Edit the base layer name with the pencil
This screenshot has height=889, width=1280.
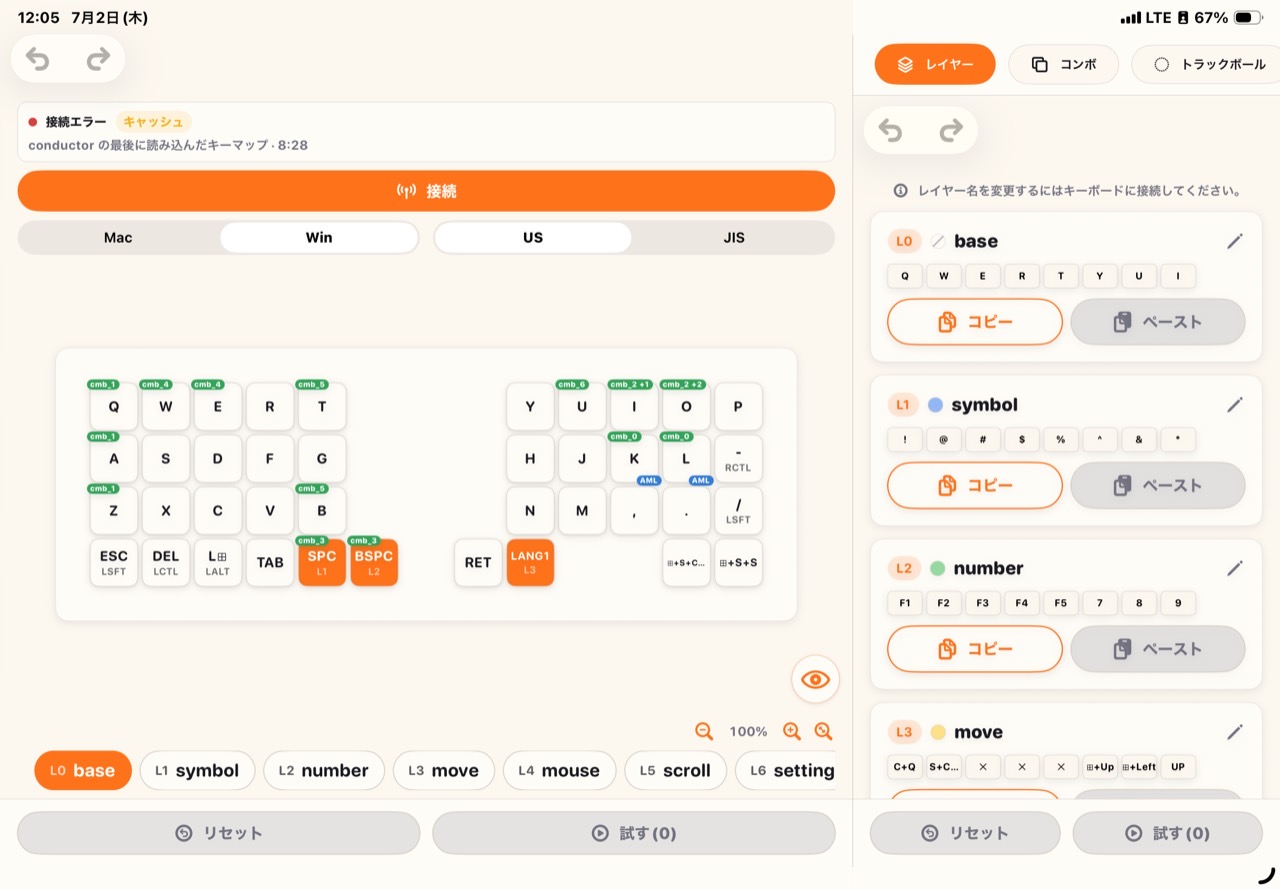pyautogui.click(x=1235, y=241)
